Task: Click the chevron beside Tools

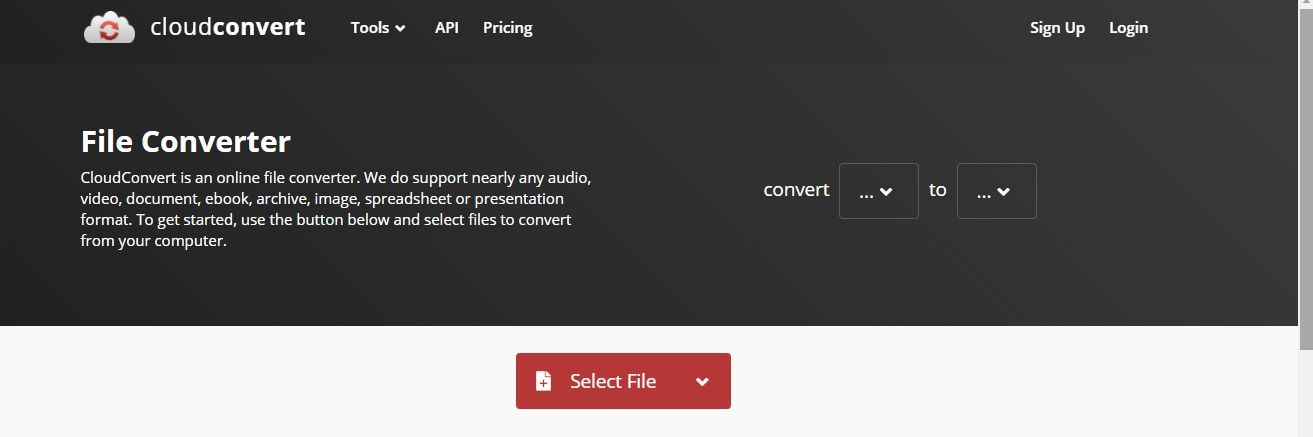Action: (x=400, y=29)
